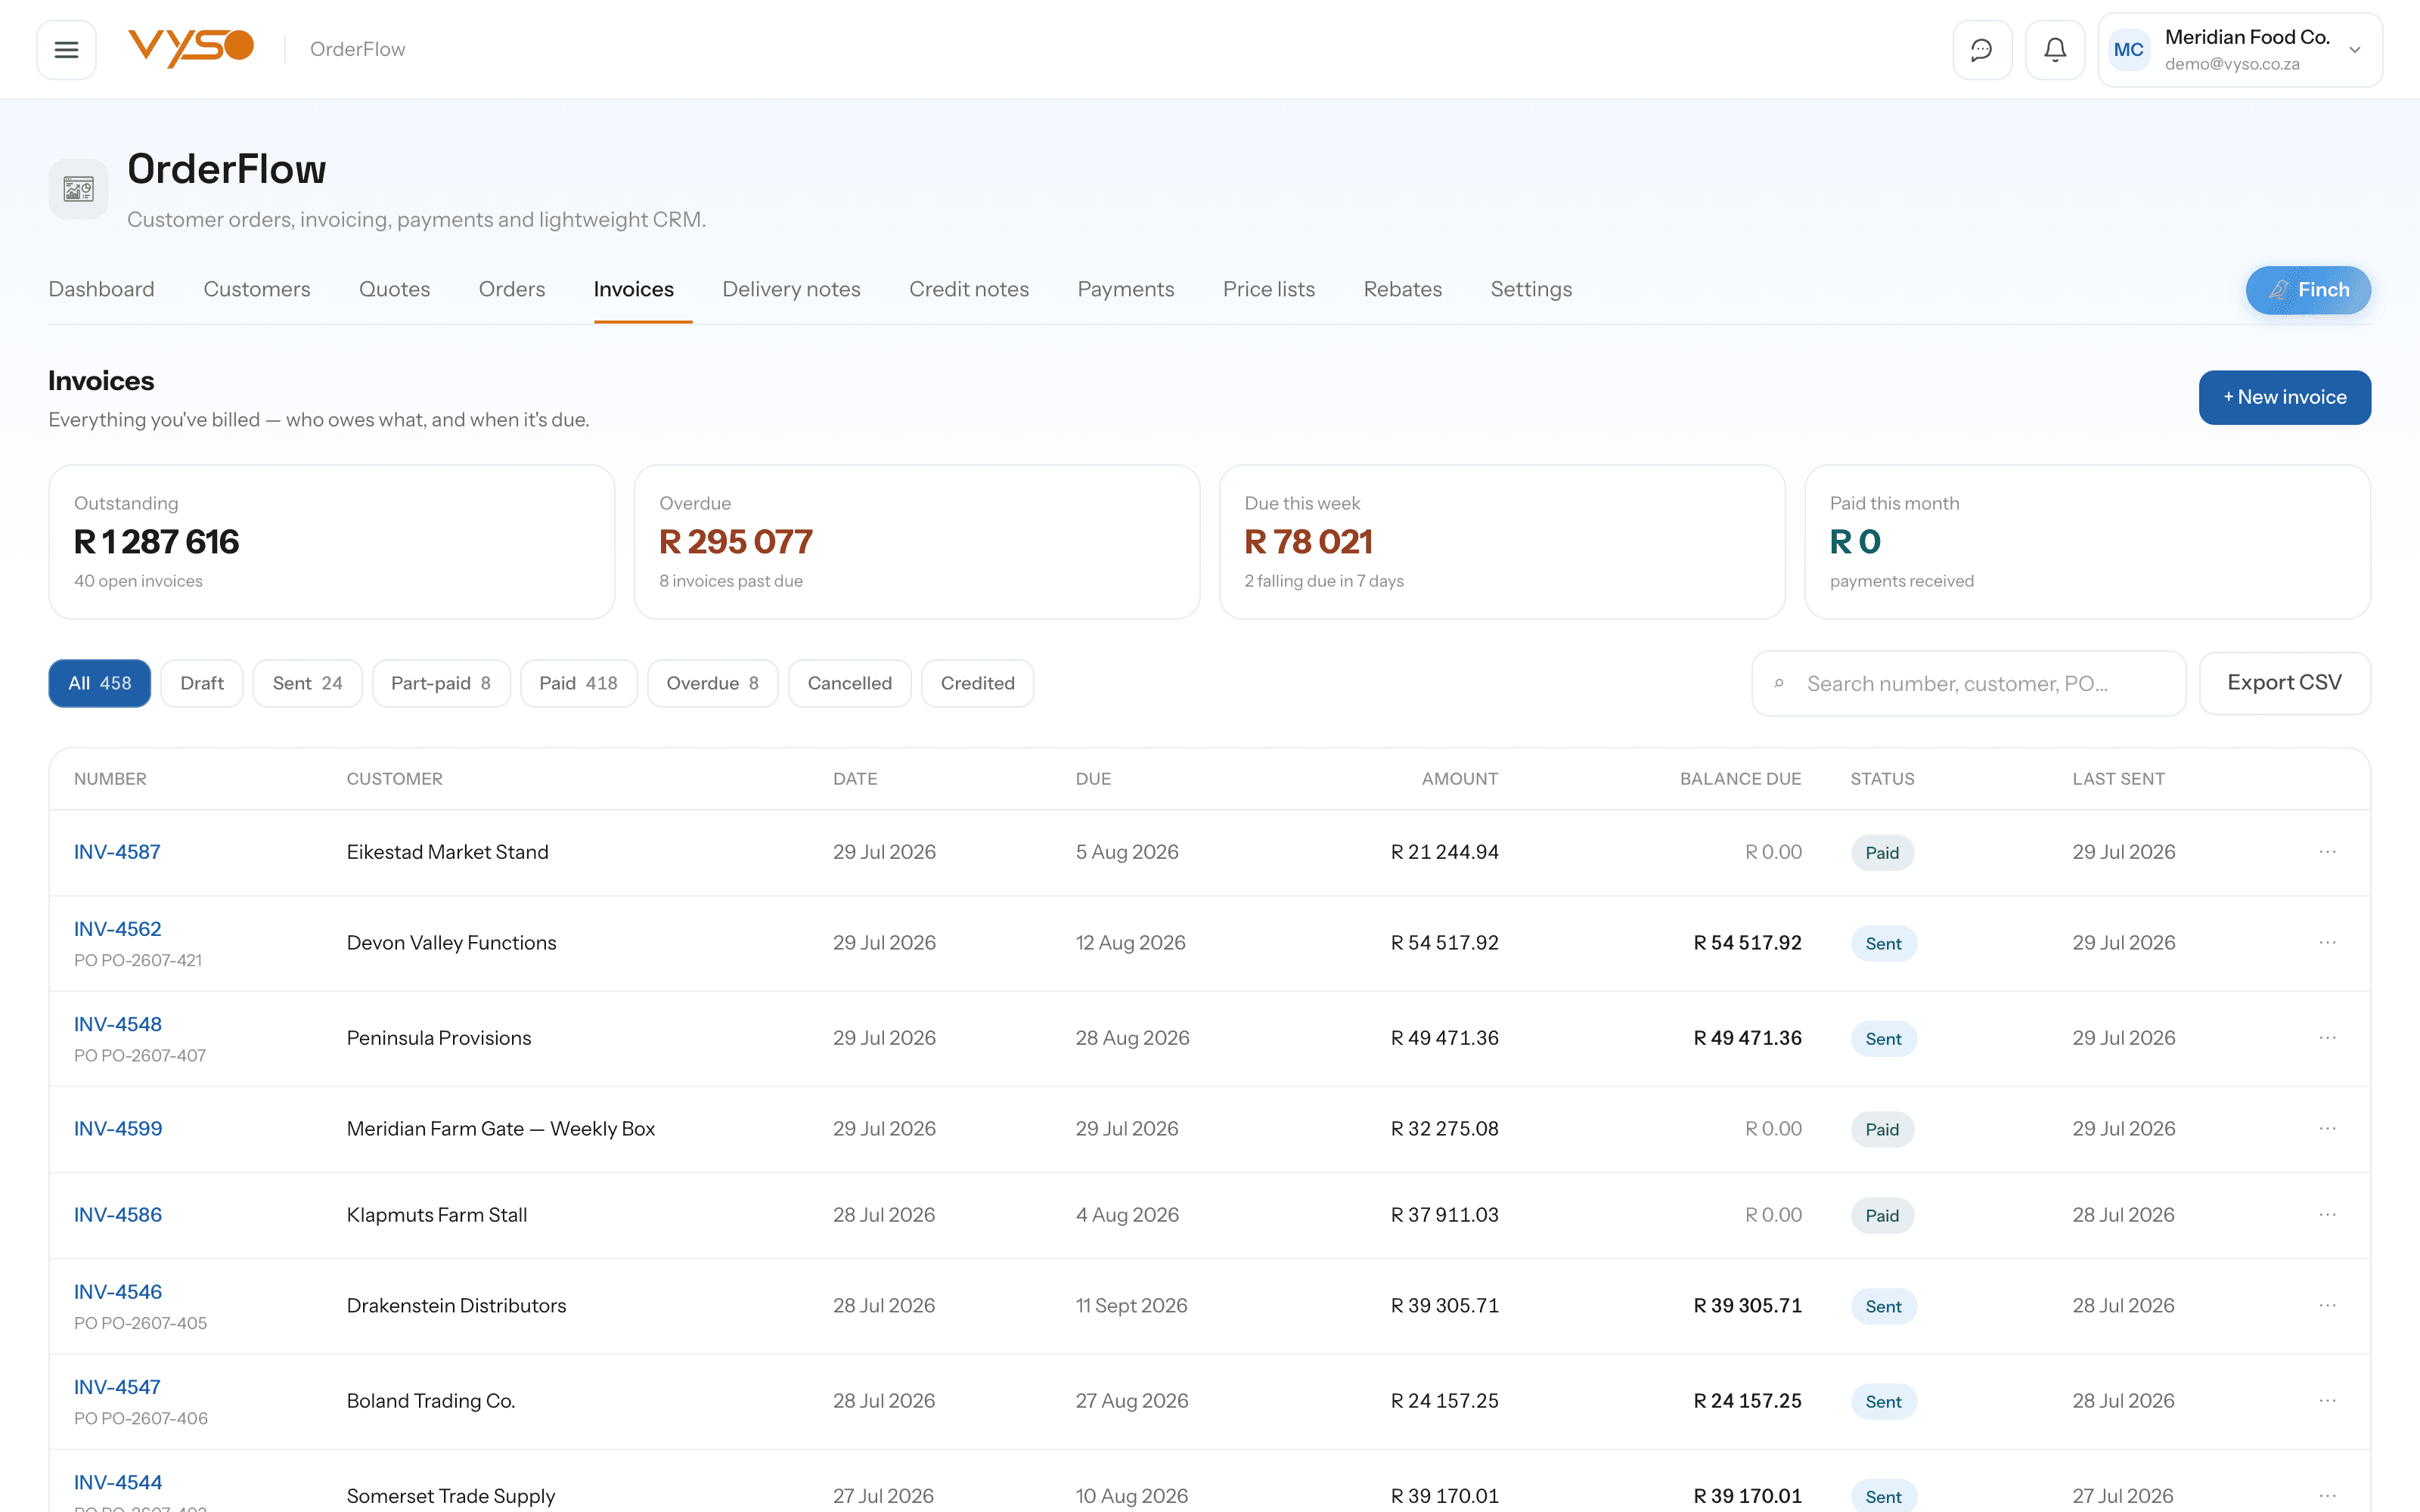
Task: Export invoices as CSV
Action: pos(2284,683)
